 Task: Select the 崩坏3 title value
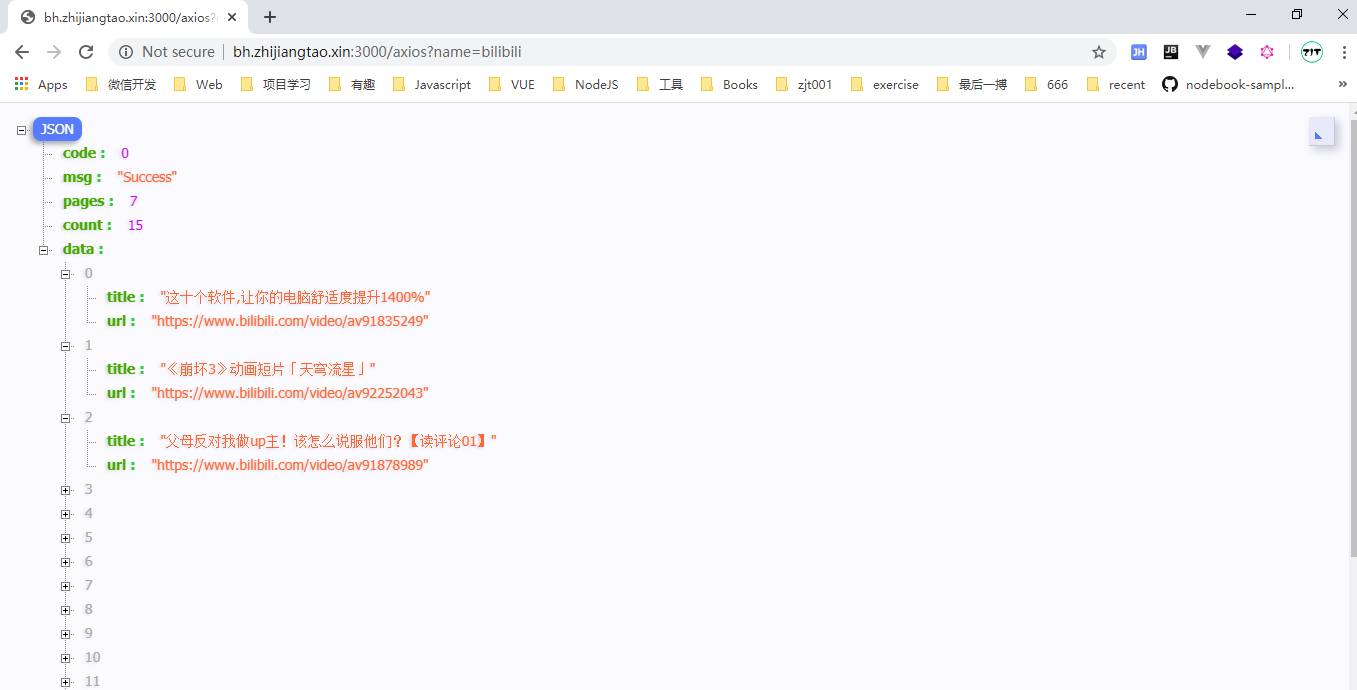pyautogui.click(x=268, y=369)
